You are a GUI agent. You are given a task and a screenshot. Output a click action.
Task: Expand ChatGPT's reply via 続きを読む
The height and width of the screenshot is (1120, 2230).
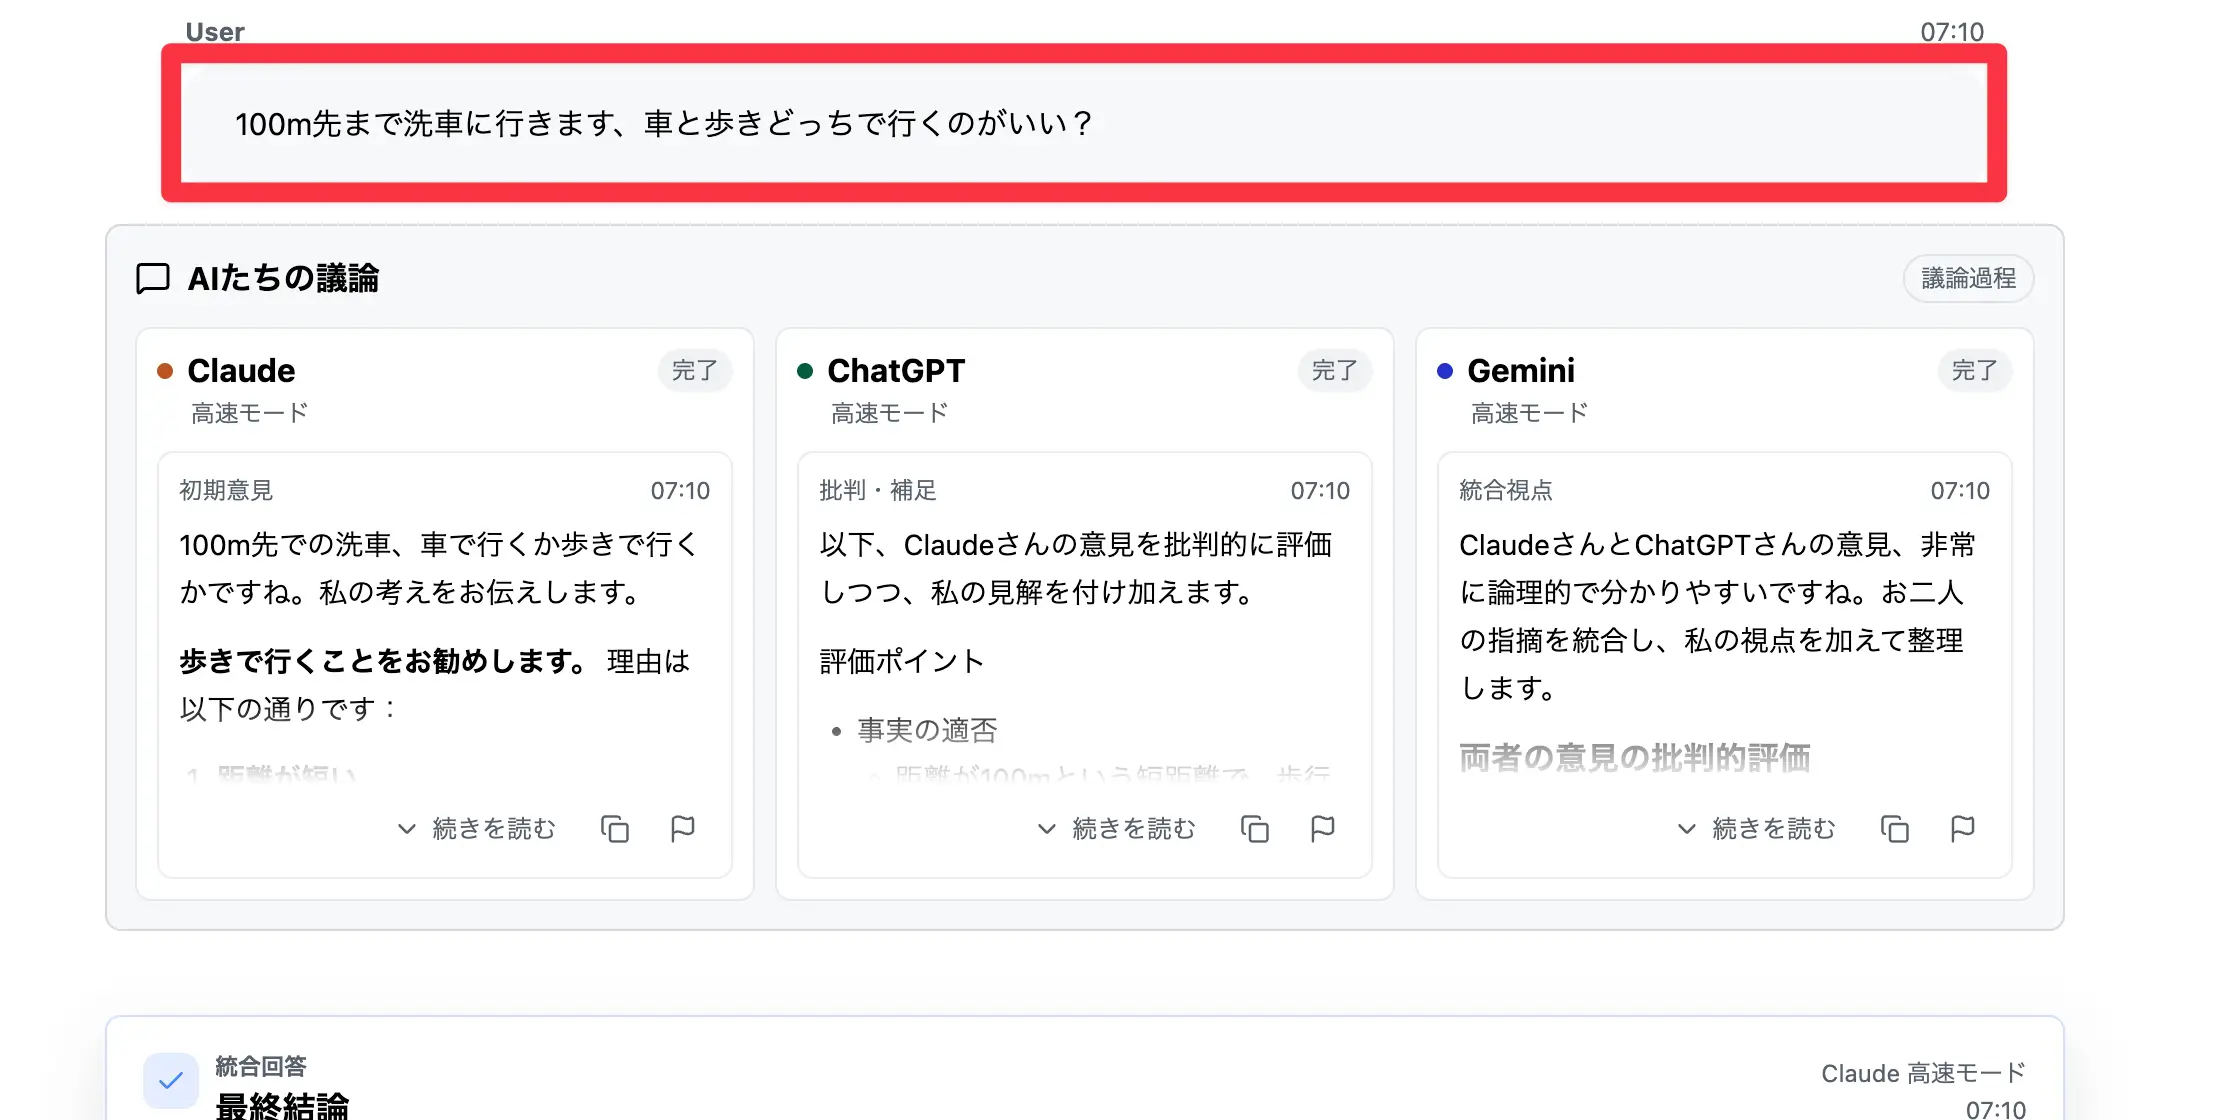1116,829
